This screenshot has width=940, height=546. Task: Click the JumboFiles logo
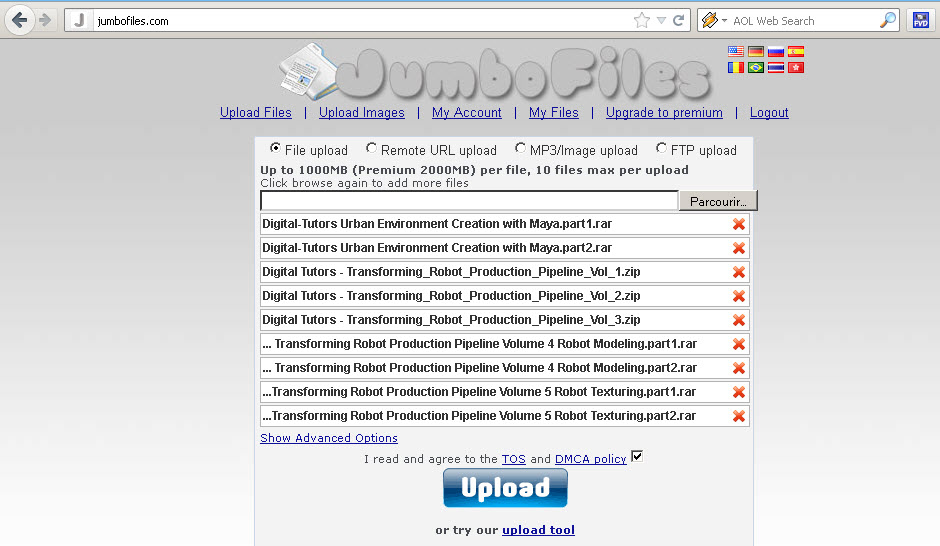495,73
